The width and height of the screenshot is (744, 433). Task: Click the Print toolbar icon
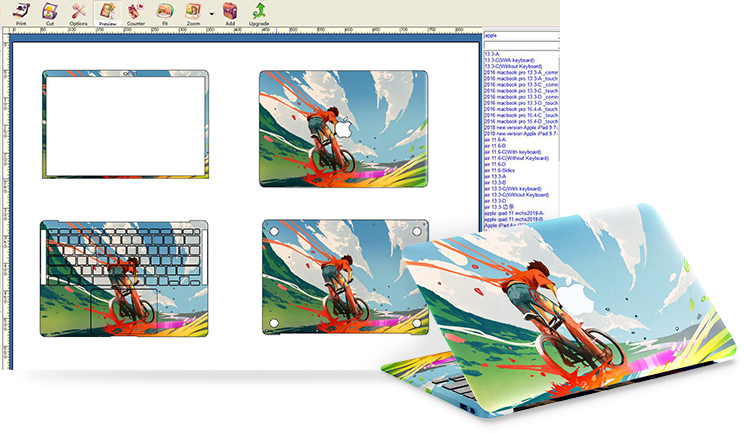(21, 12)
